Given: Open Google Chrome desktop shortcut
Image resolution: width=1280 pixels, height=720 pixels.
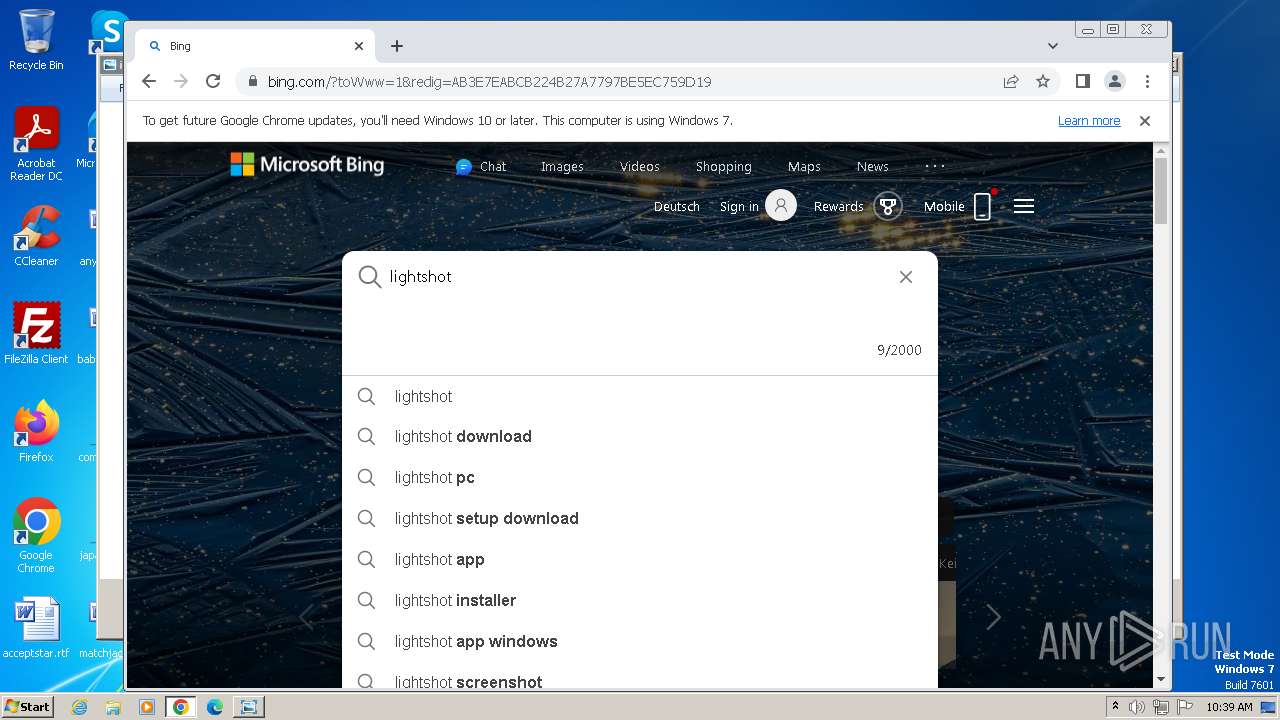Looking at the screenshot, I should (36, 536).
